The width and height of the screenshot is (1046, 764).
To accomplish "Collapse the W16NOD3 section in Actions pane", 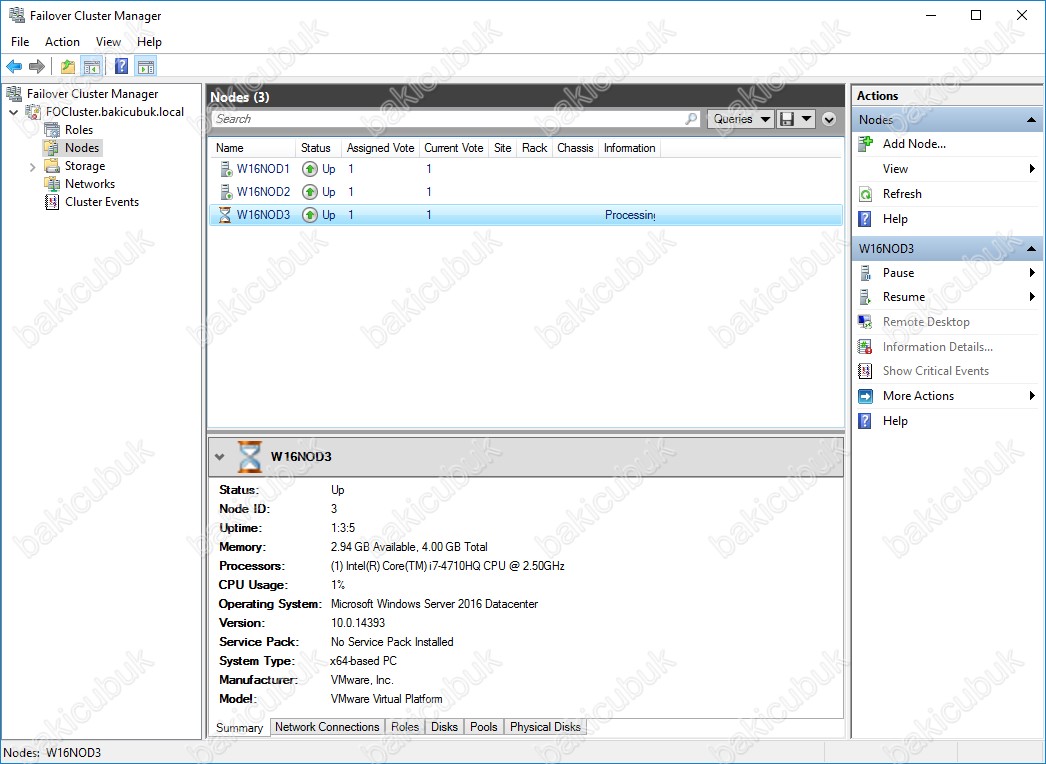I will (1031, 249).
